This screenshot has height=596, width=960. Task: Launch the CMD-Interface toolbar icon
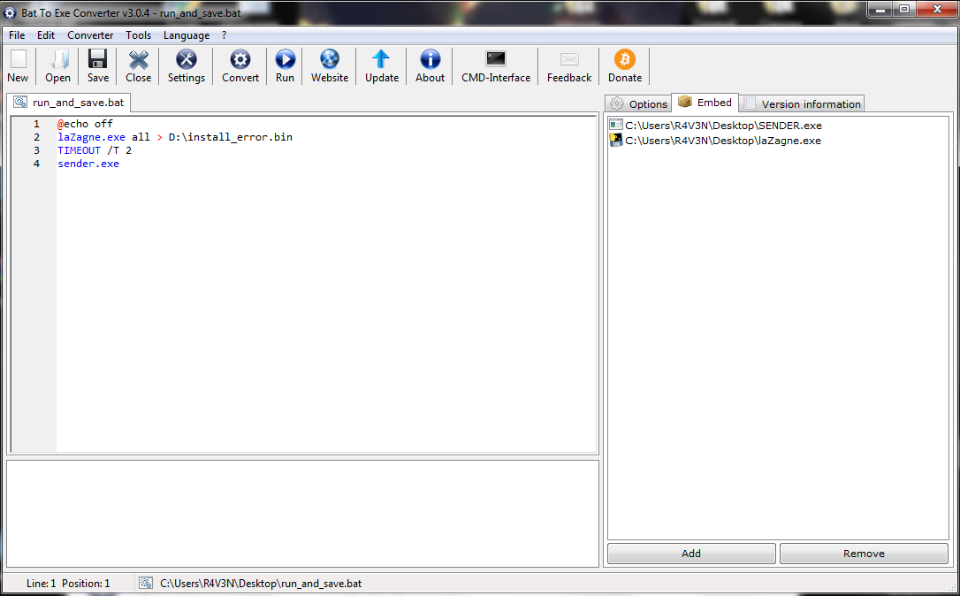pyautogui.click(x=496, y=60)
